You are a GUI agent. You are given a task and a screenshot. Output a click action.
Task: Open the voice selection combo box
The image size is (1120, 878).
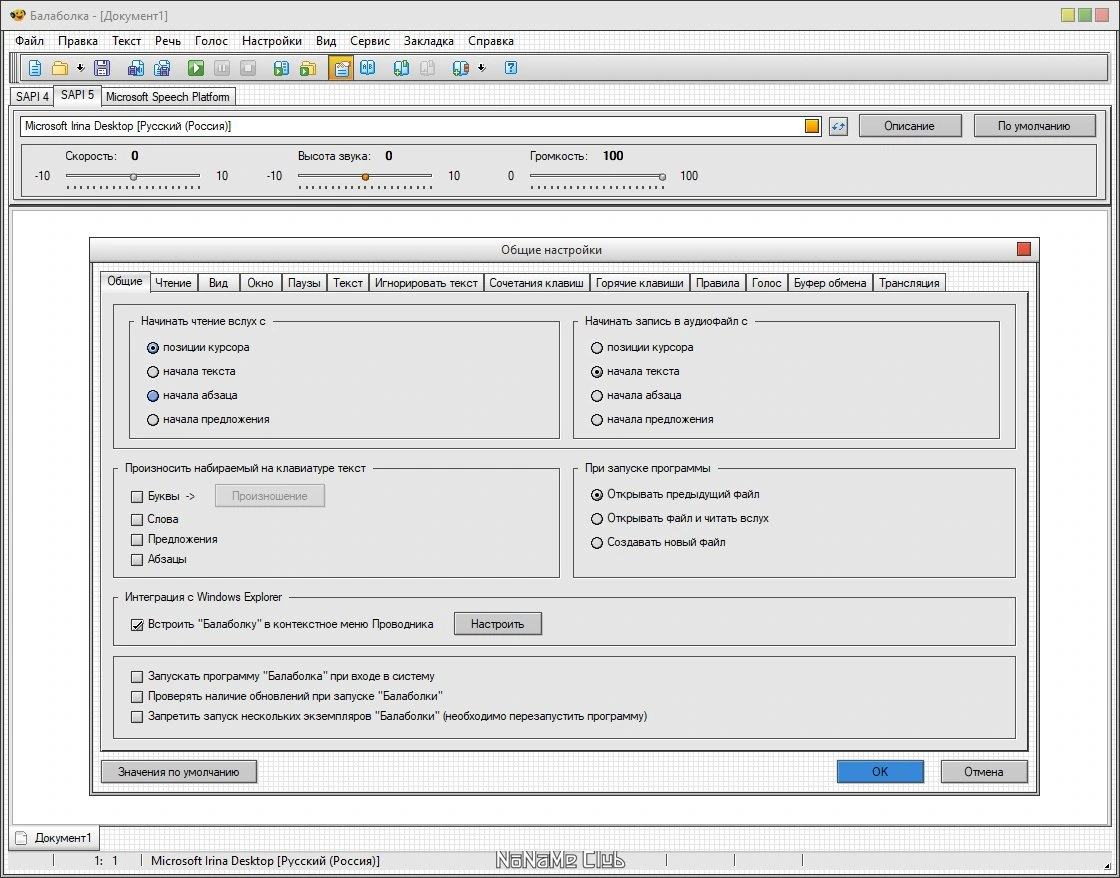[421, 126]
